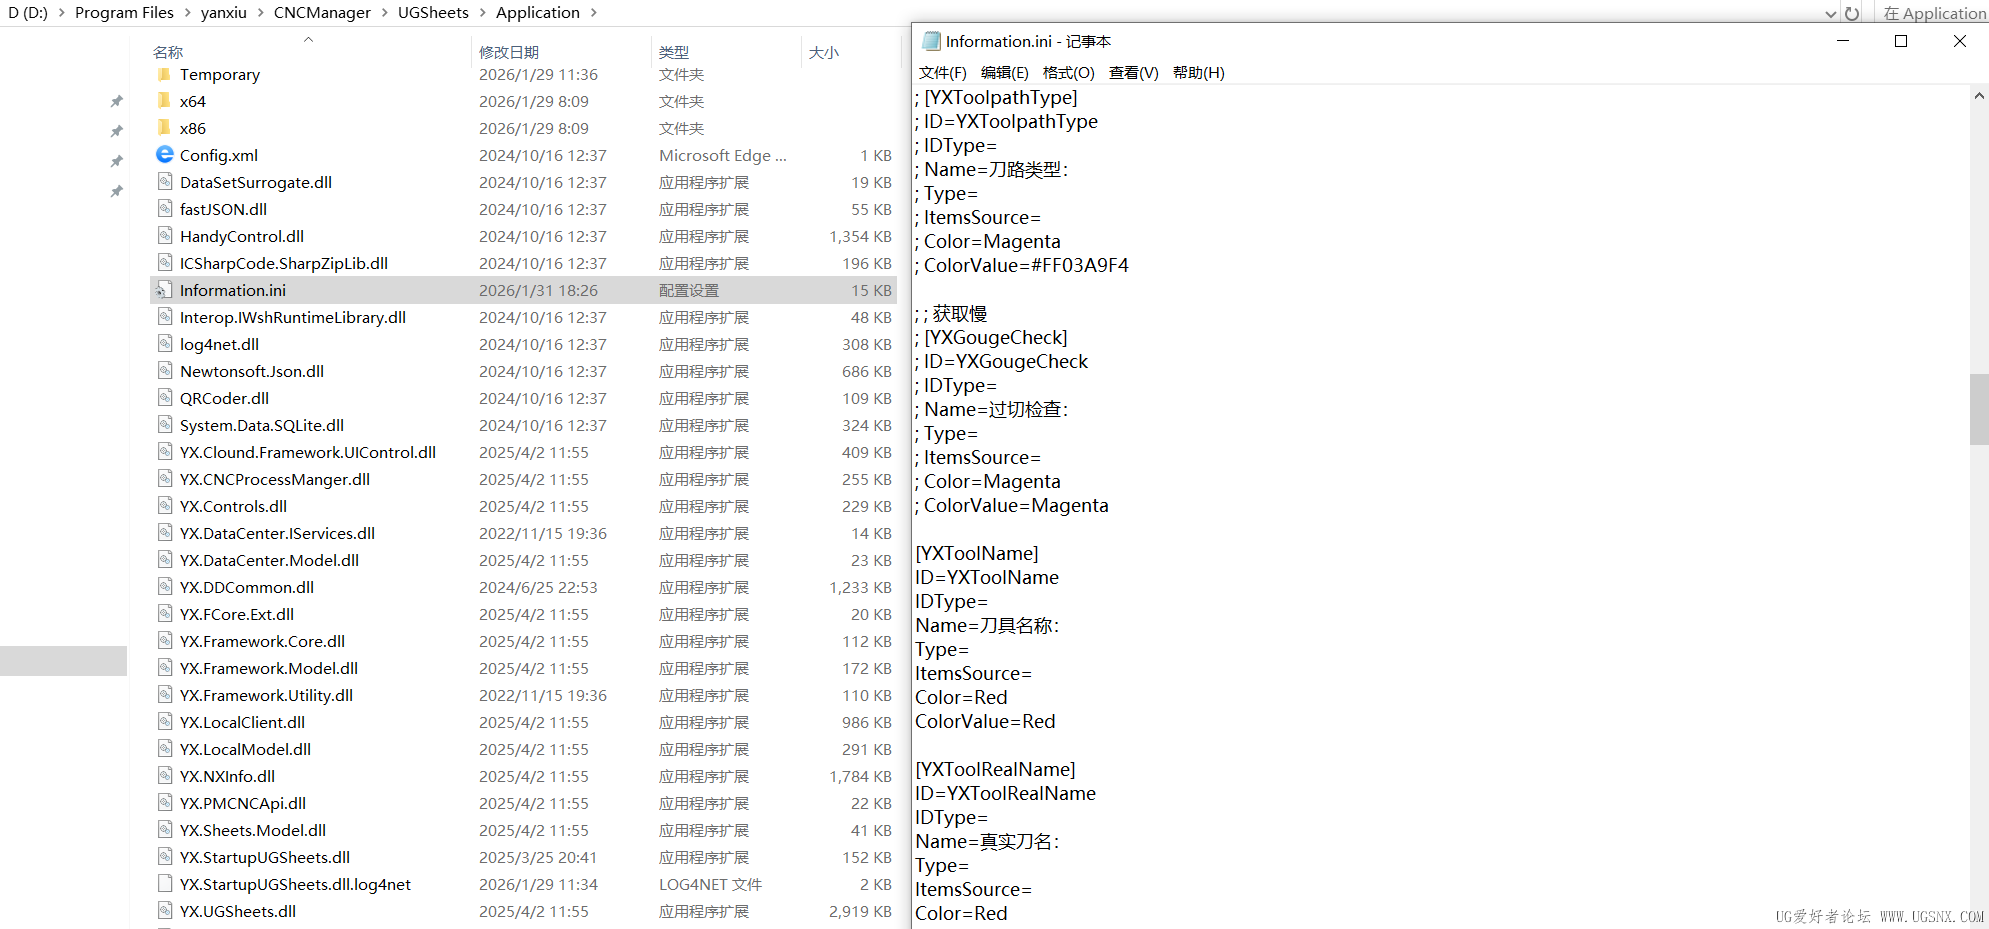
Task: Click the file icon of YX.UGSheets.dll
Action: [165, 911]
